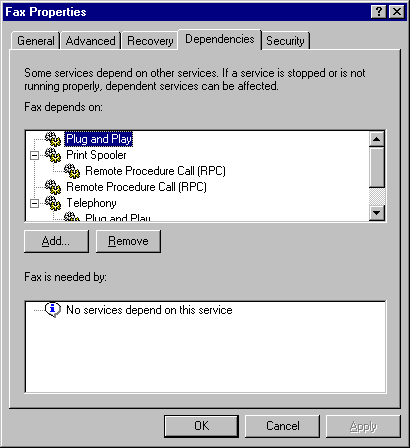Viewport: 410px width, 448px height.
Task: Click the dependency list scroll-down arrow
Action: click(377, 212)
